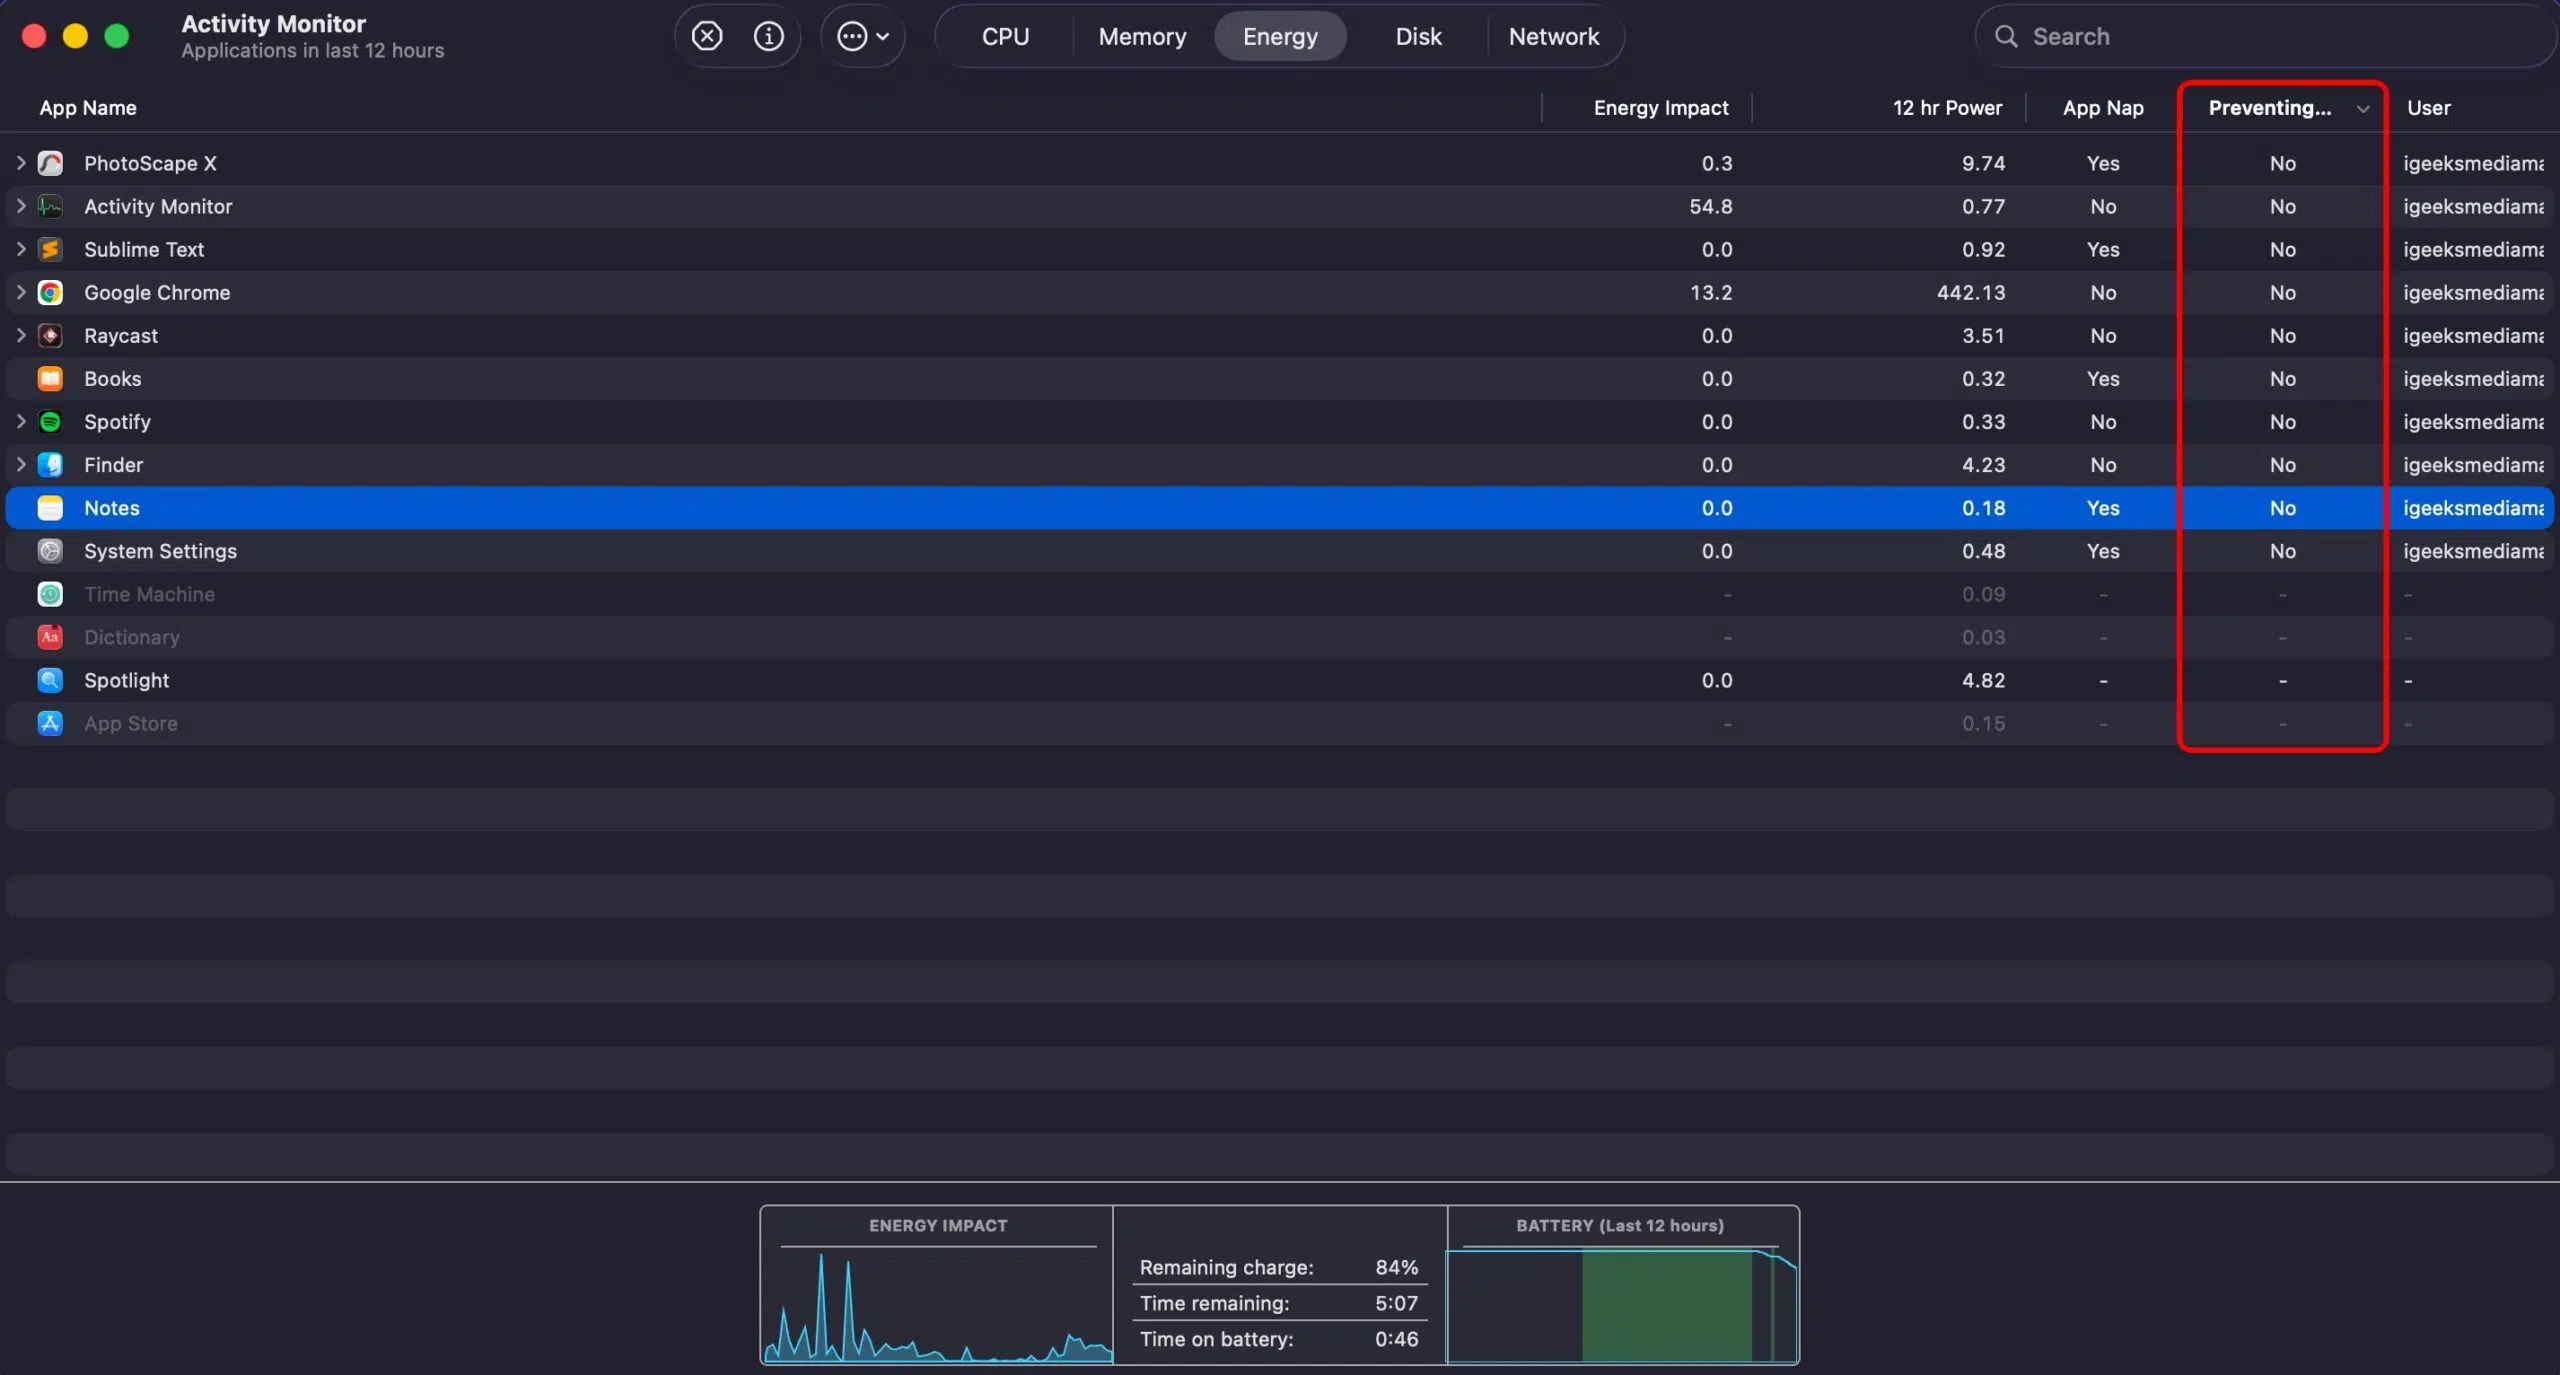Select the Energy tab

coord(1280,37)
